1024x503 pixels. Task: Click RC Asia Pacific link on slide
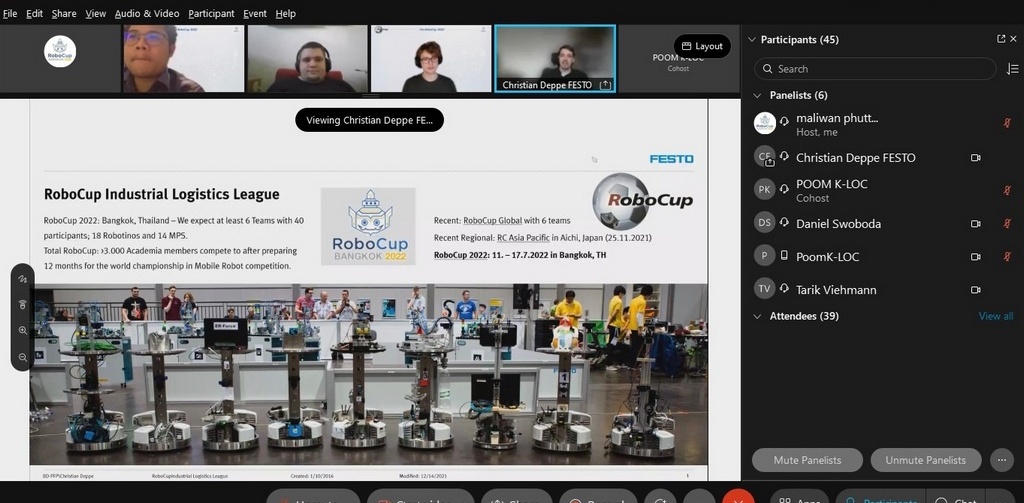pos(523,238)
